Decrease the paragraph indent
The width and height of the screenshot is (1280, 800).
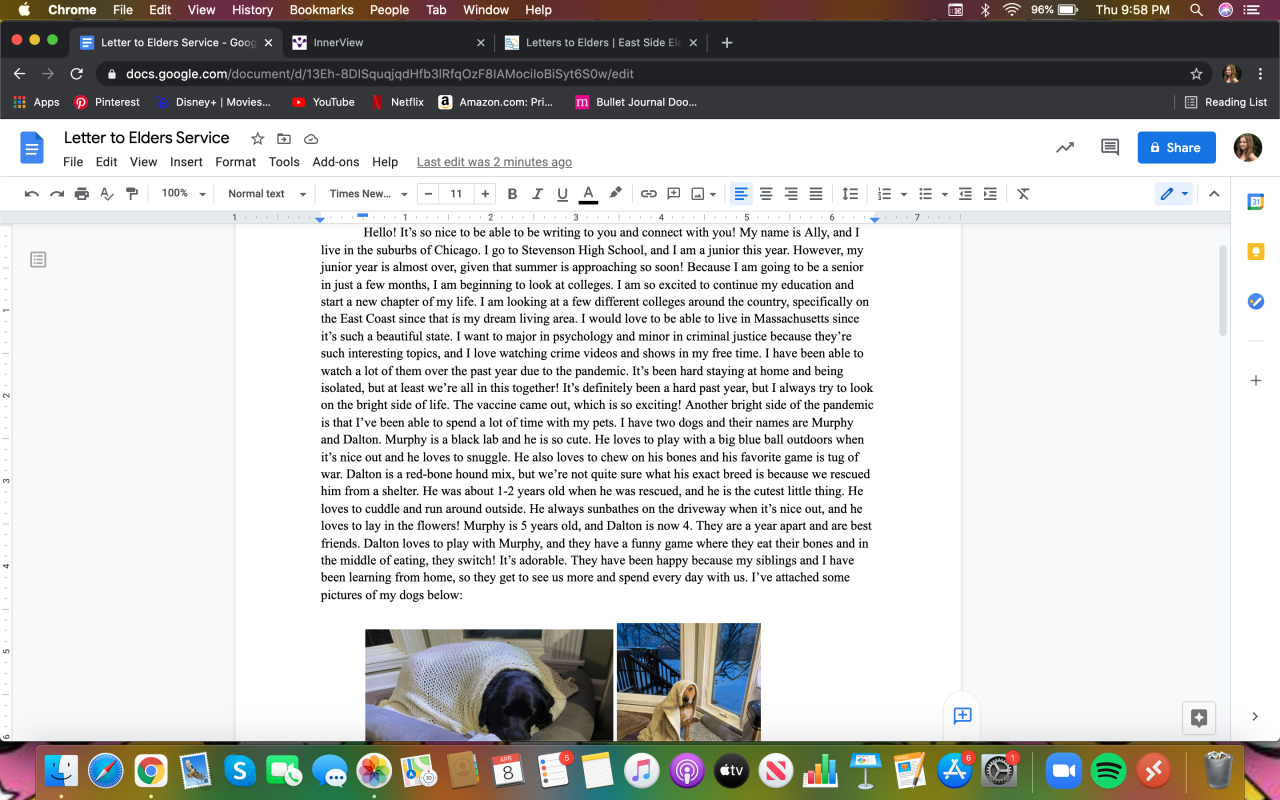965,194
